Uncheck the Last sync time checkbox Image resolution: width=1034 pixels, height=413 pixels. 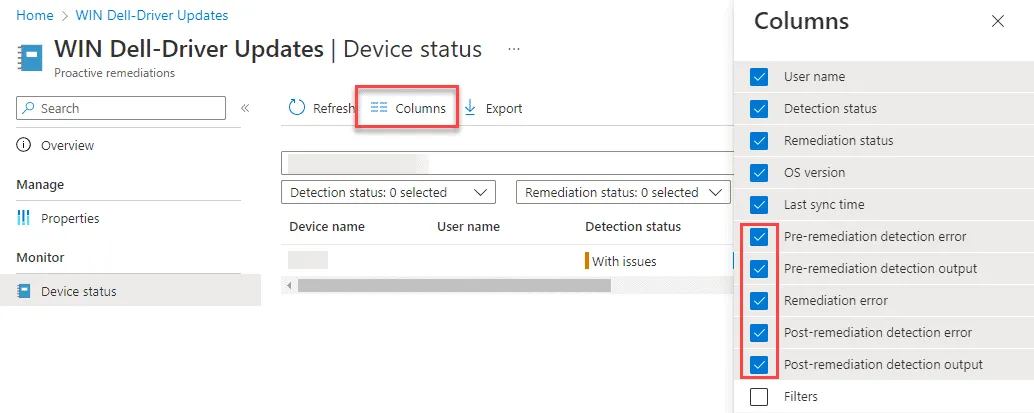(759, 205)
